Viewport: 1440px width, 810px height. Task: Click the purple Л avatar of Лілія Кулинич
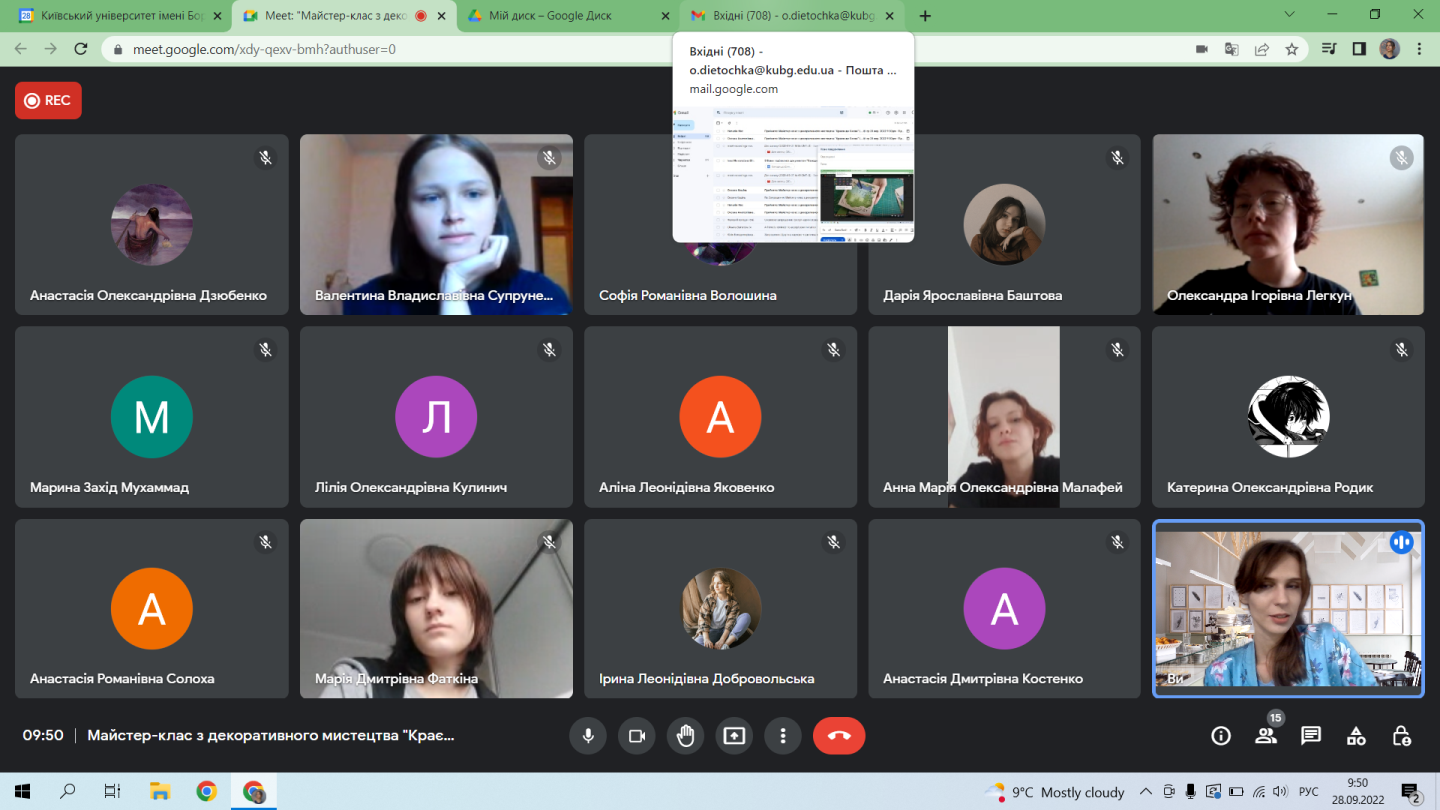[436, 416]
